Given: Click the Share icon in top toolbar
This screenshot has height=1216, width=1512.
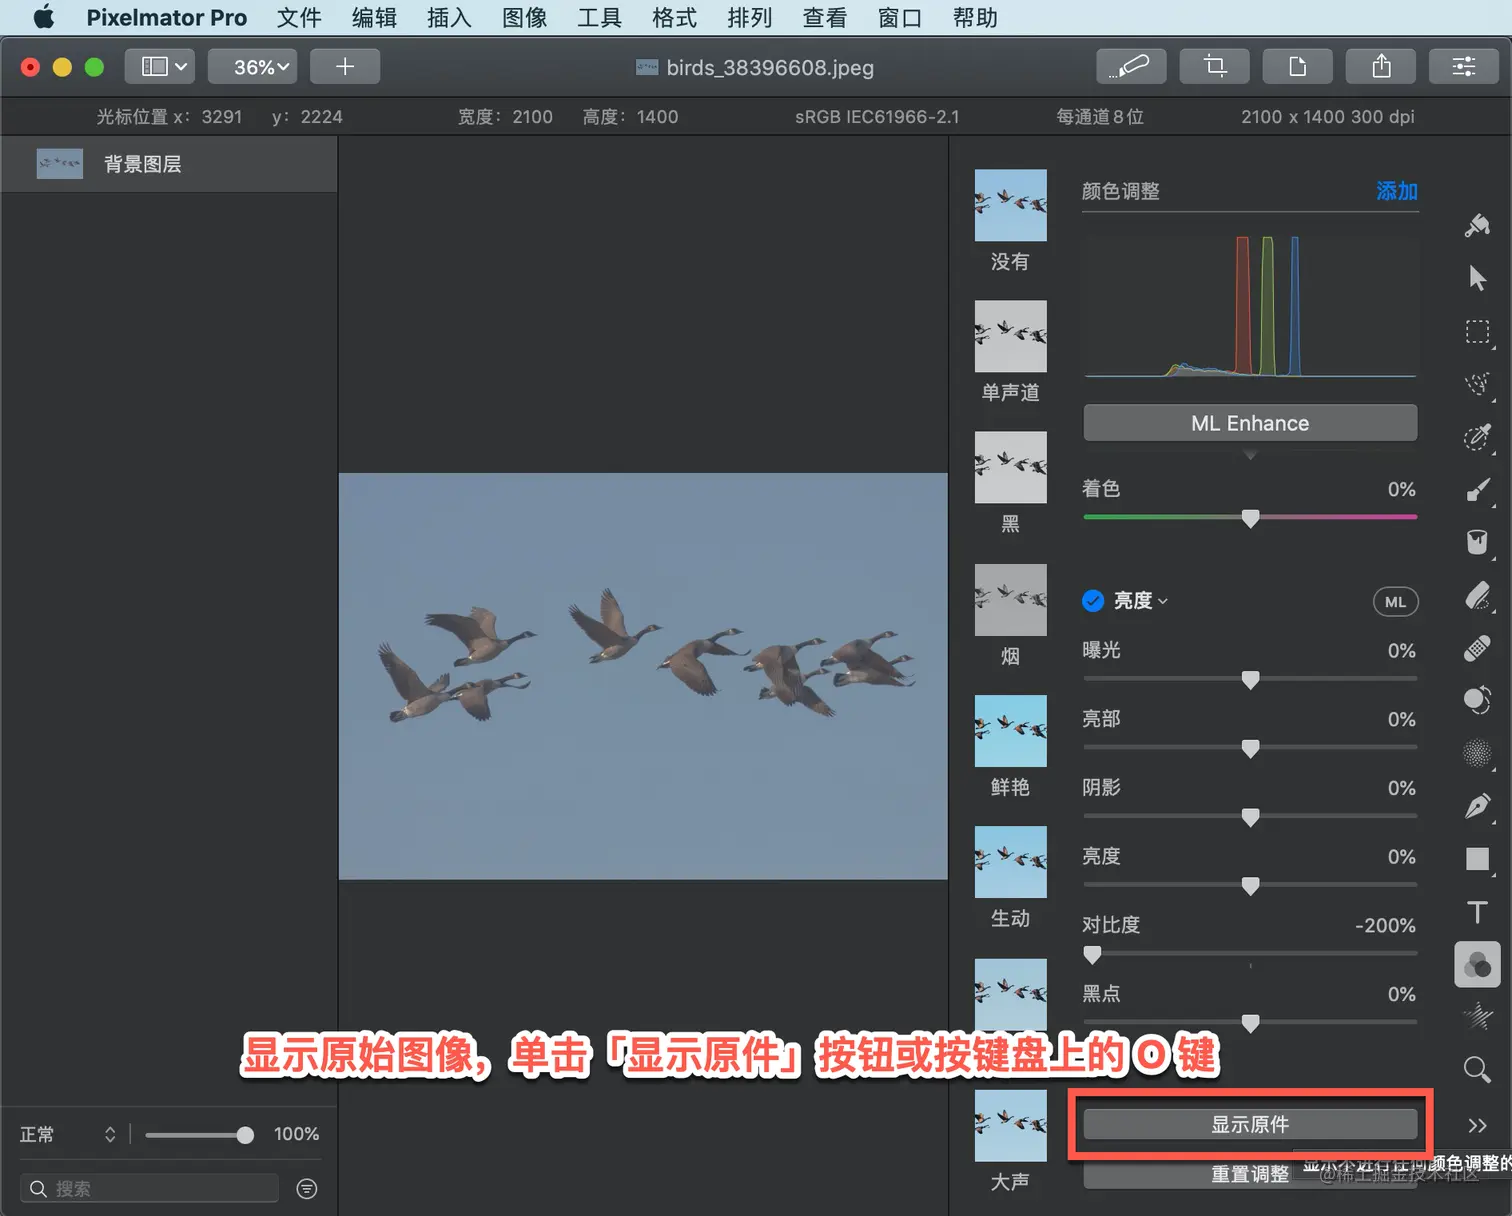Looking at the screenshot, I should coord(1381,67).
